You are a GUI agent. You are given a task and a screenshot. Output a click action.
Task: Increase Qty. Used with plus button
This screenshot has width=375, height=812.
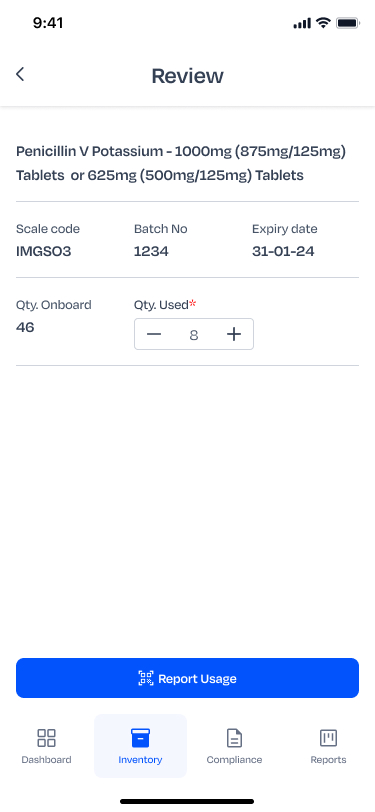234,335
